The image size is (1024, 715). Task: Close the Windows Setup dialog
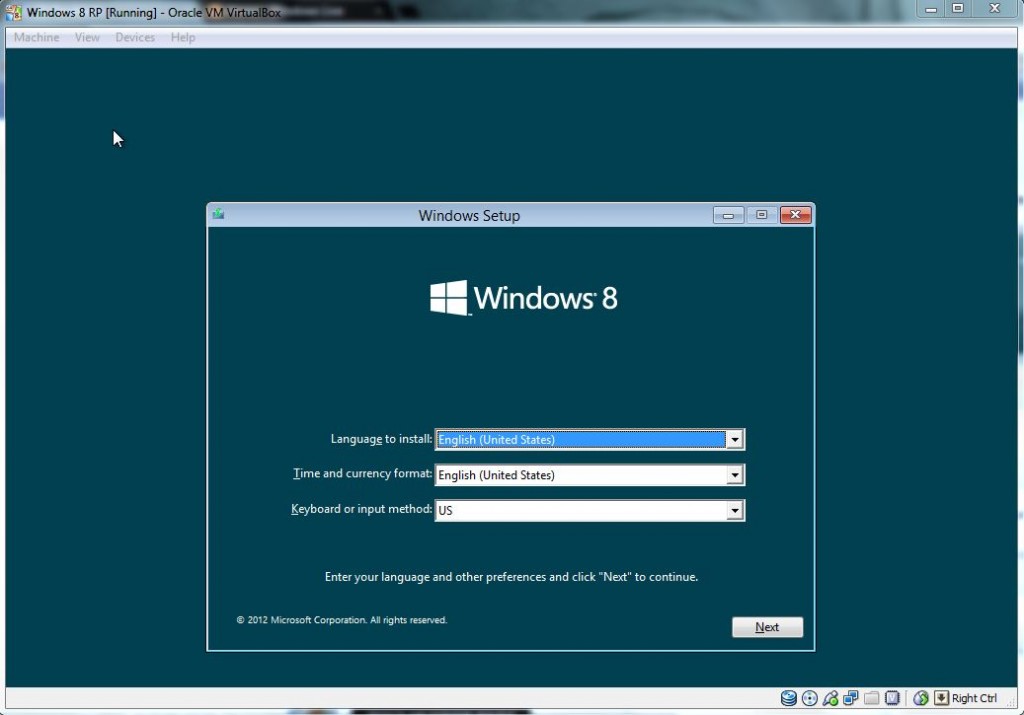[795, 215]
